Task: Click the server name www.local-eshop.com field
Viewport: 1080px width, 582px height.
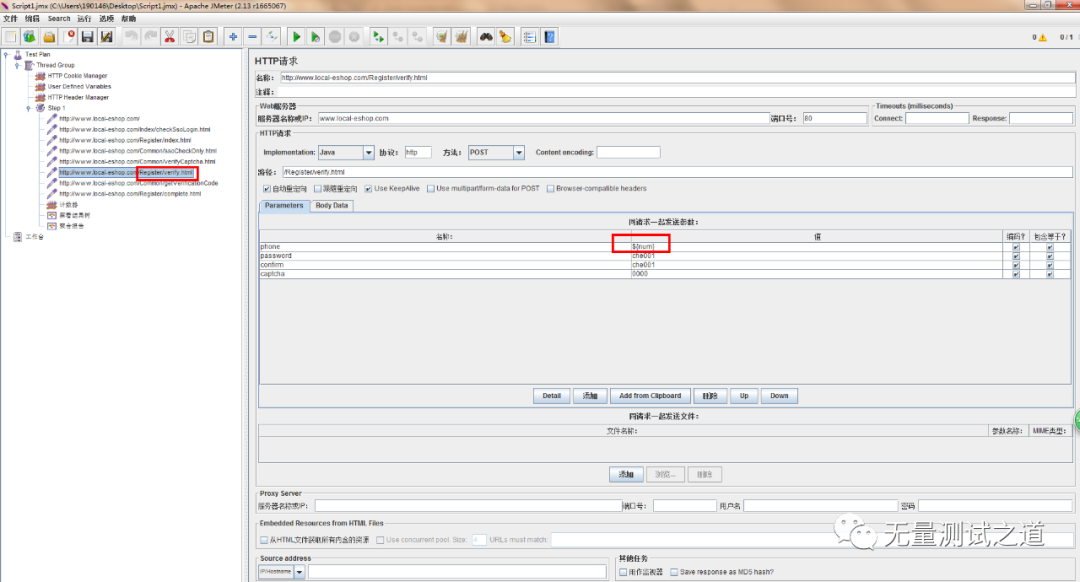Action: (543, 118)
